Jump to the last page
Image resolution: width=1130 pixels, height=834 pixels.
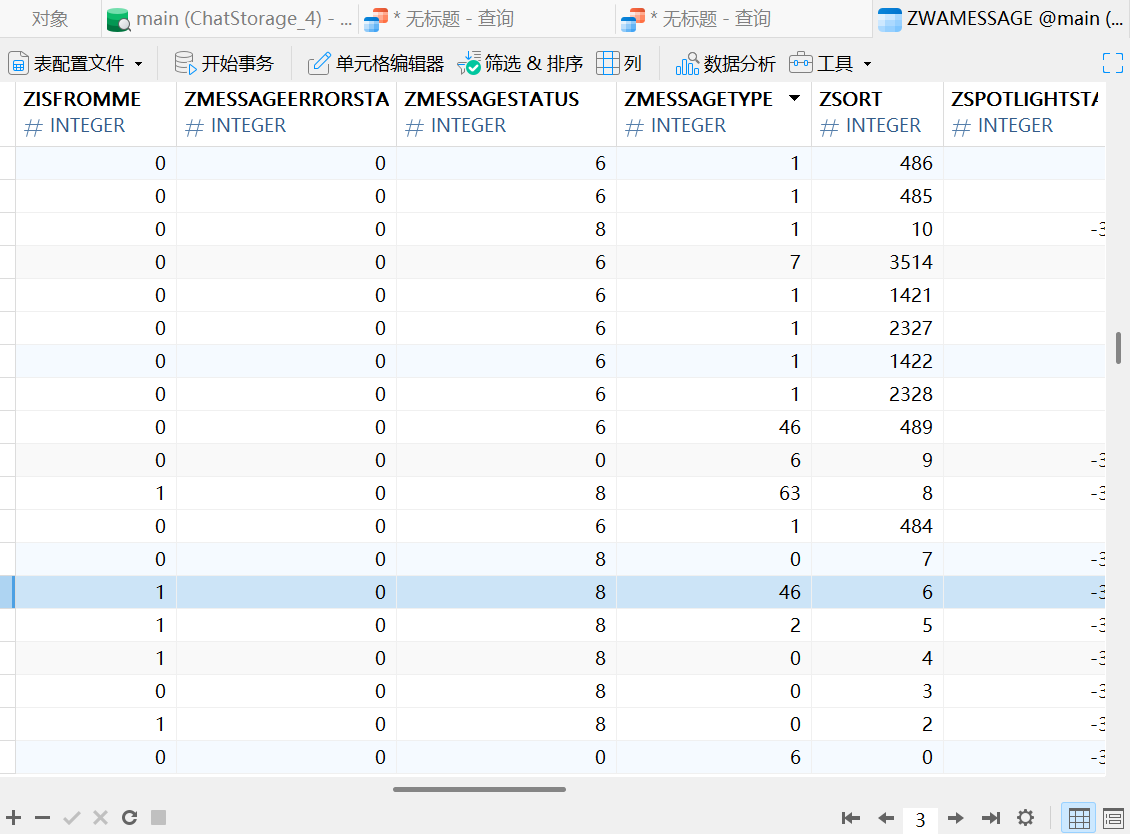pyautogui.click(x=991, y=818)
